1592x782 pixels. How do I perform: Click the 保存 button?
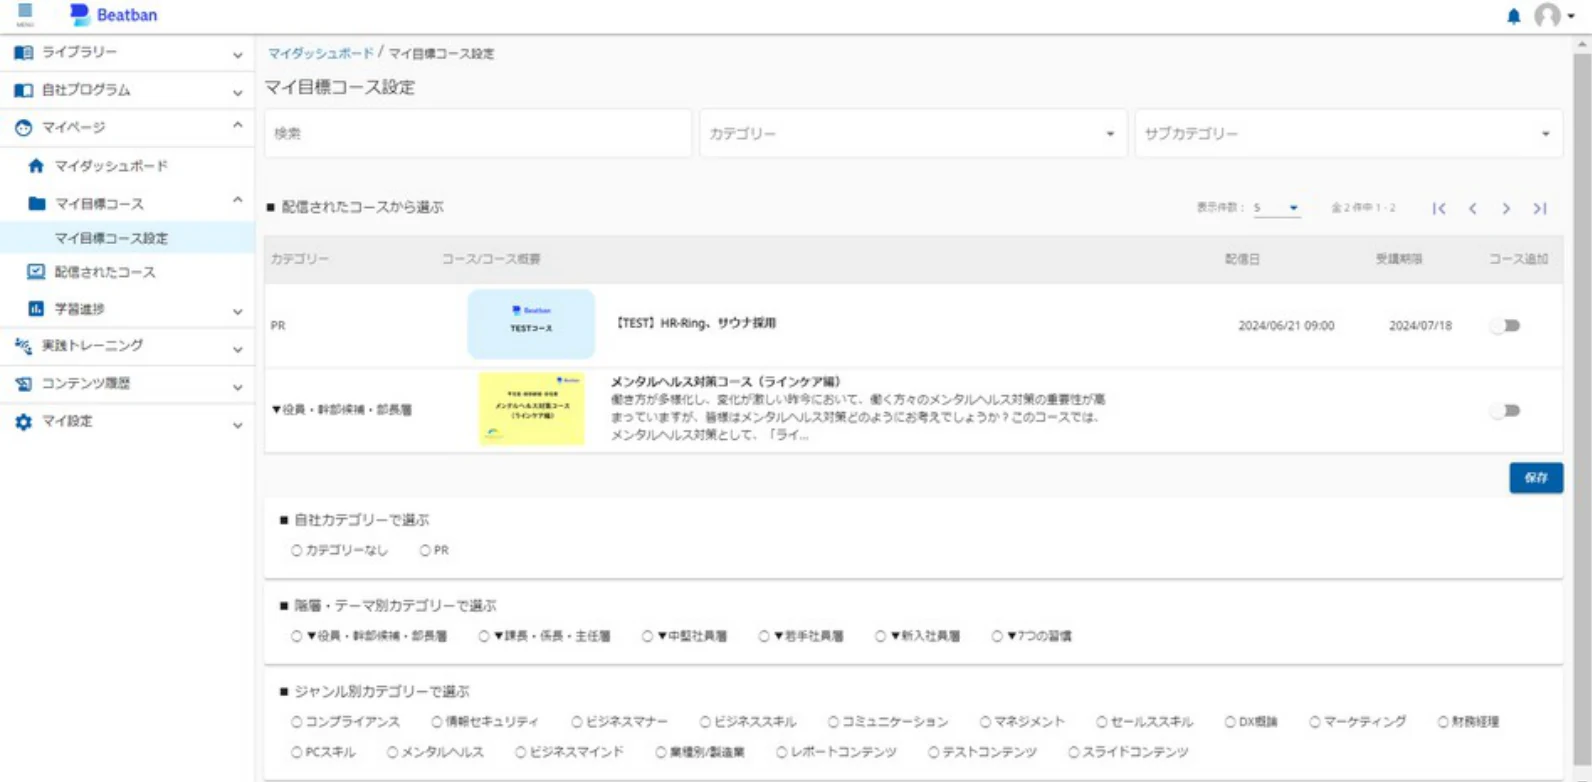coord(1536,478)
